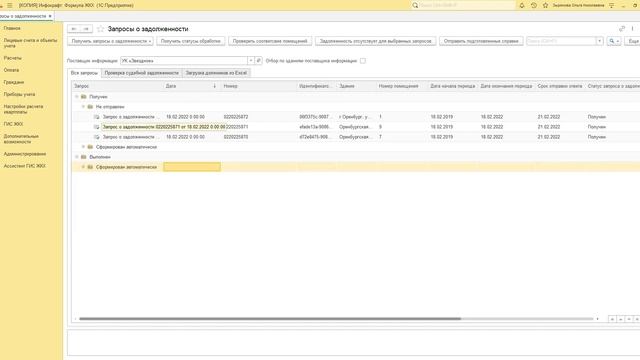
Task: Collapse the Выполнен group
Action: point(76,157)
